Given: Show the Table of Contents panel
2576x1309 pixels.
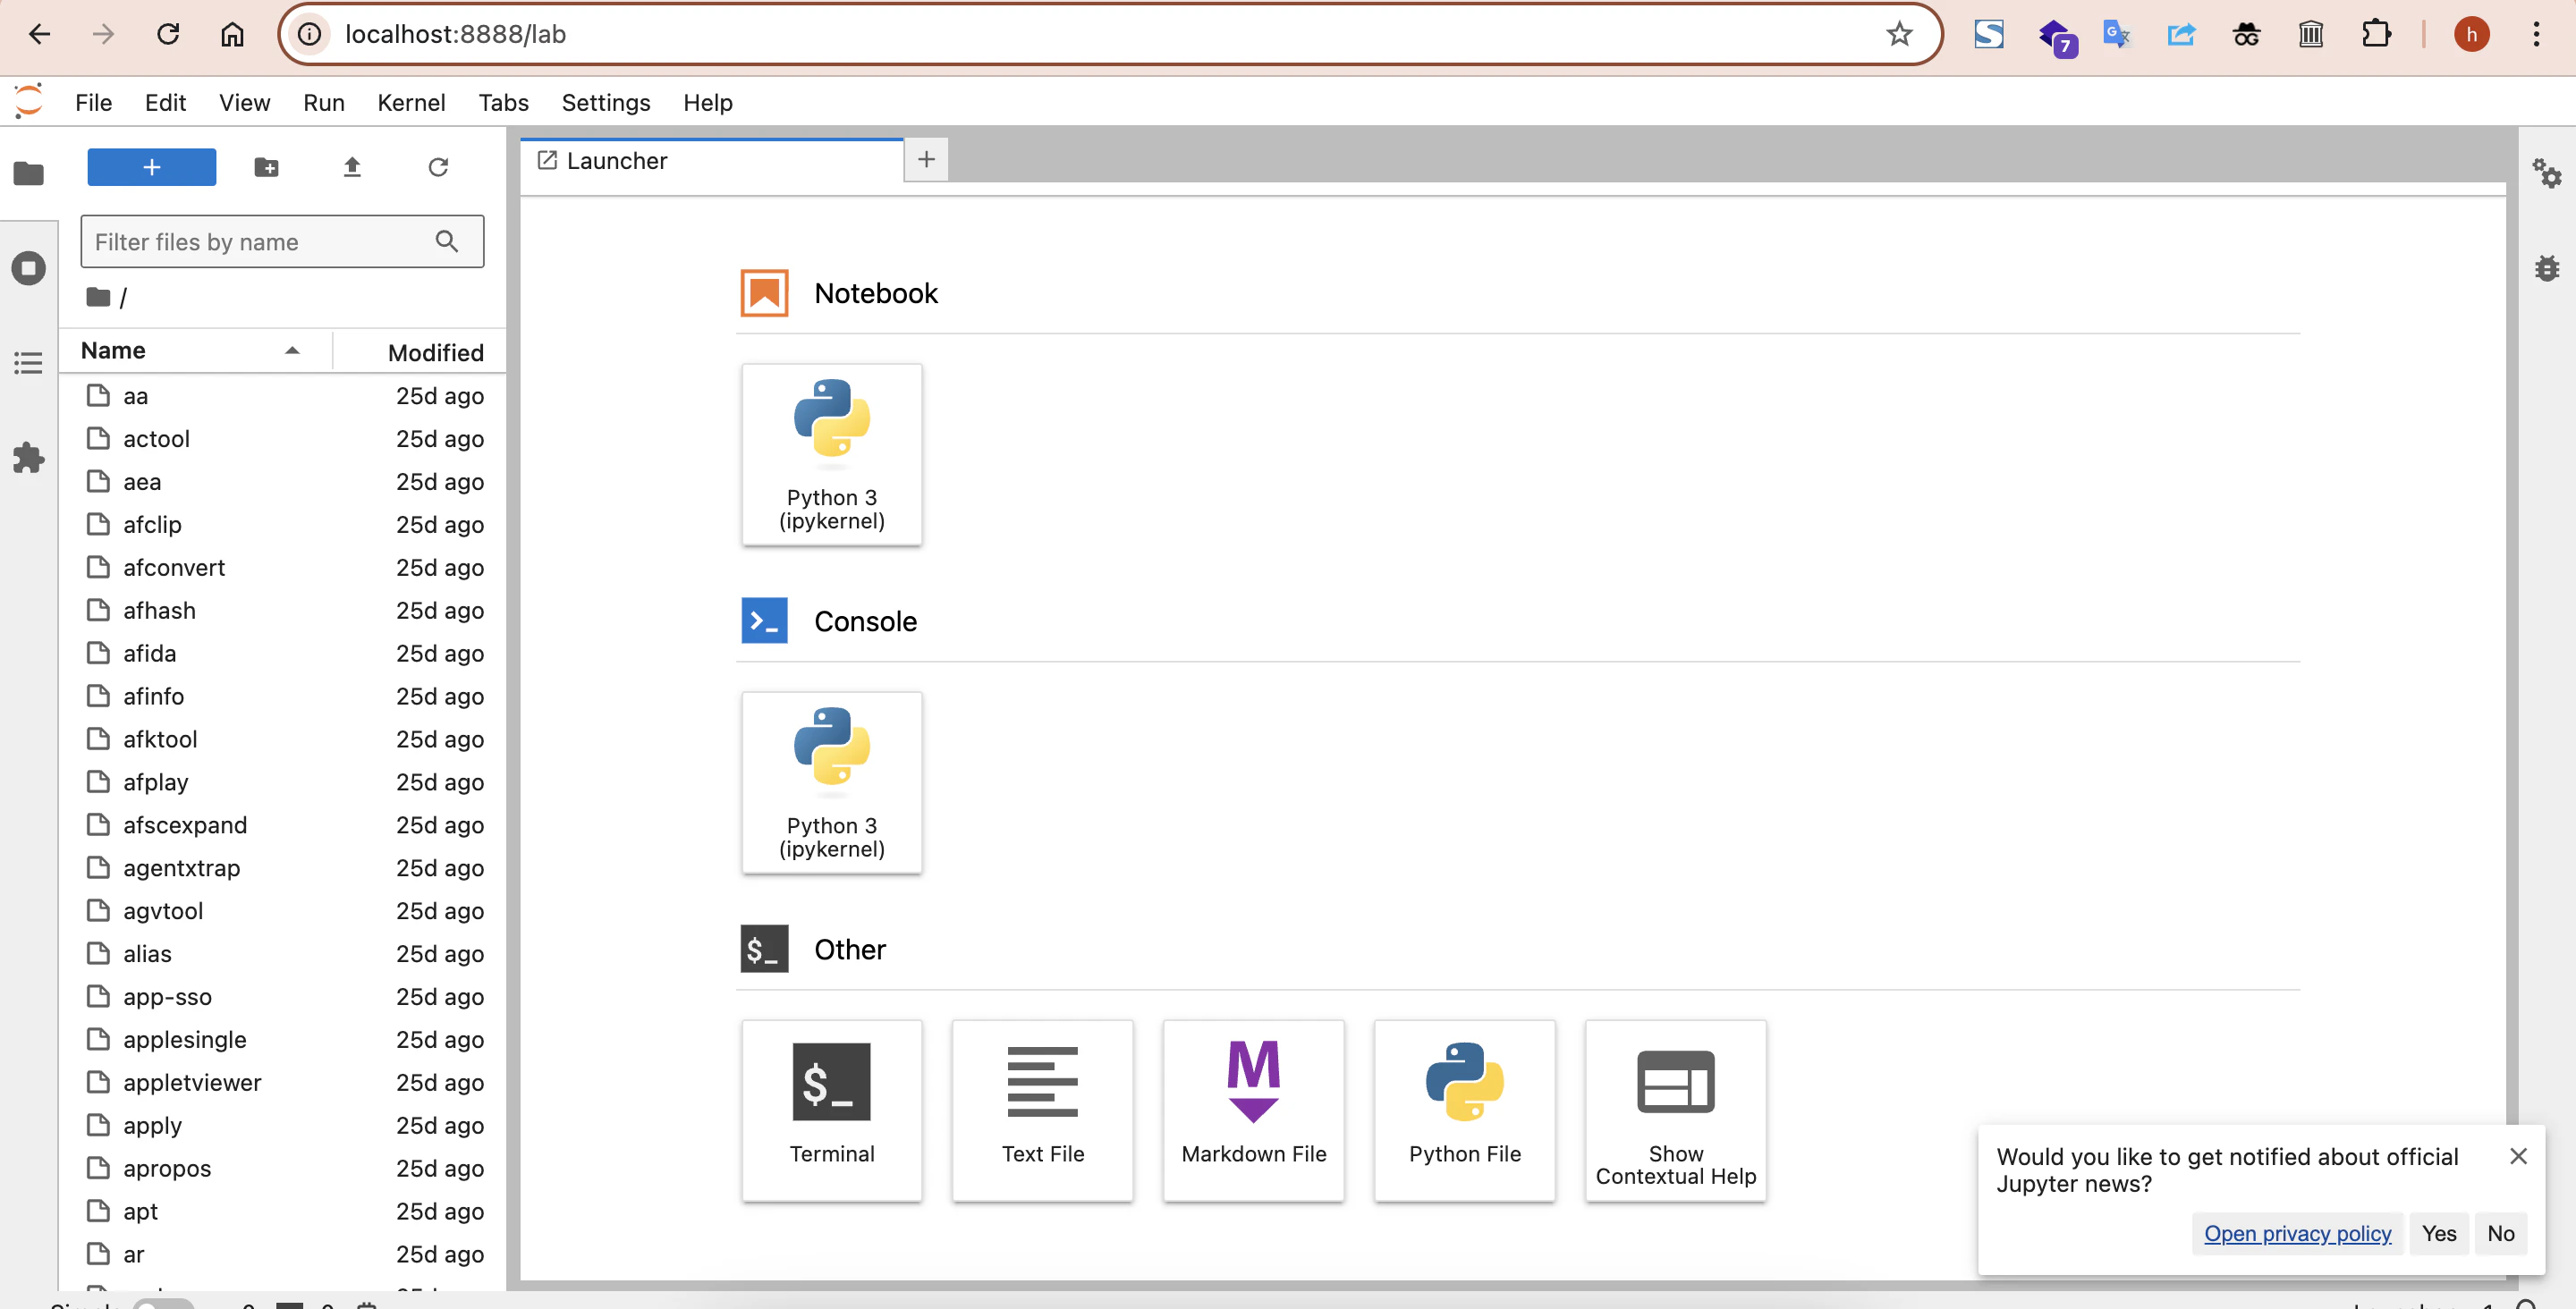Looking at the screenshot, I should pos(28,362).
